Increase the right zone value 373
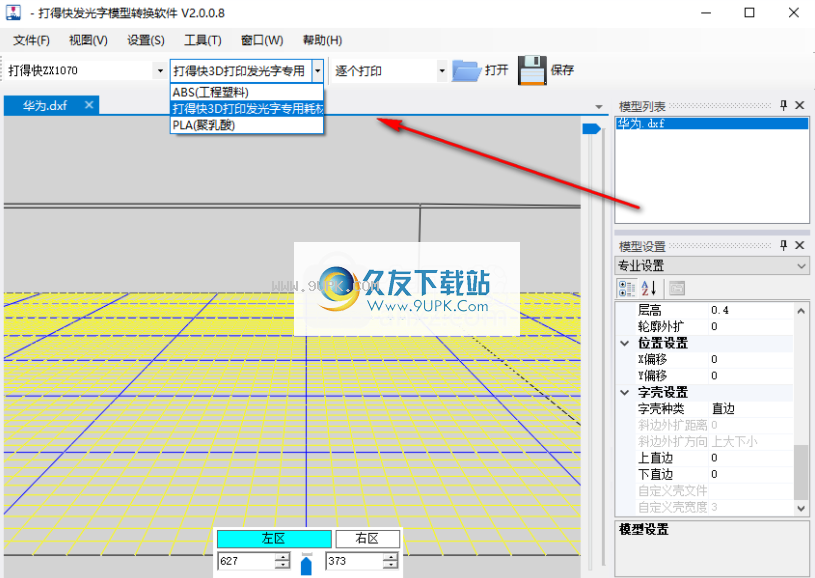 click(391, 557)
